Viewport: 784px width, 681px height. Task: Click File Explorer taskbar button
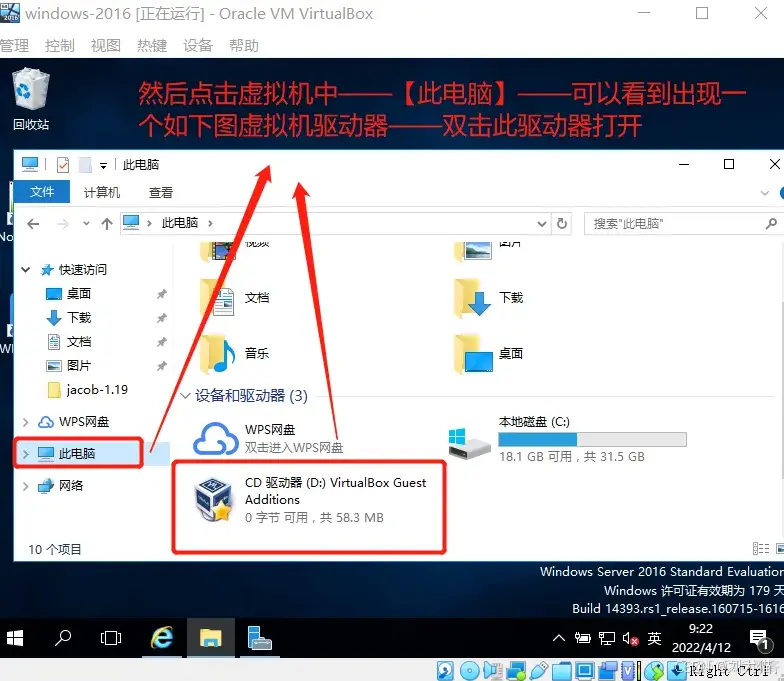tap(210, 638)
